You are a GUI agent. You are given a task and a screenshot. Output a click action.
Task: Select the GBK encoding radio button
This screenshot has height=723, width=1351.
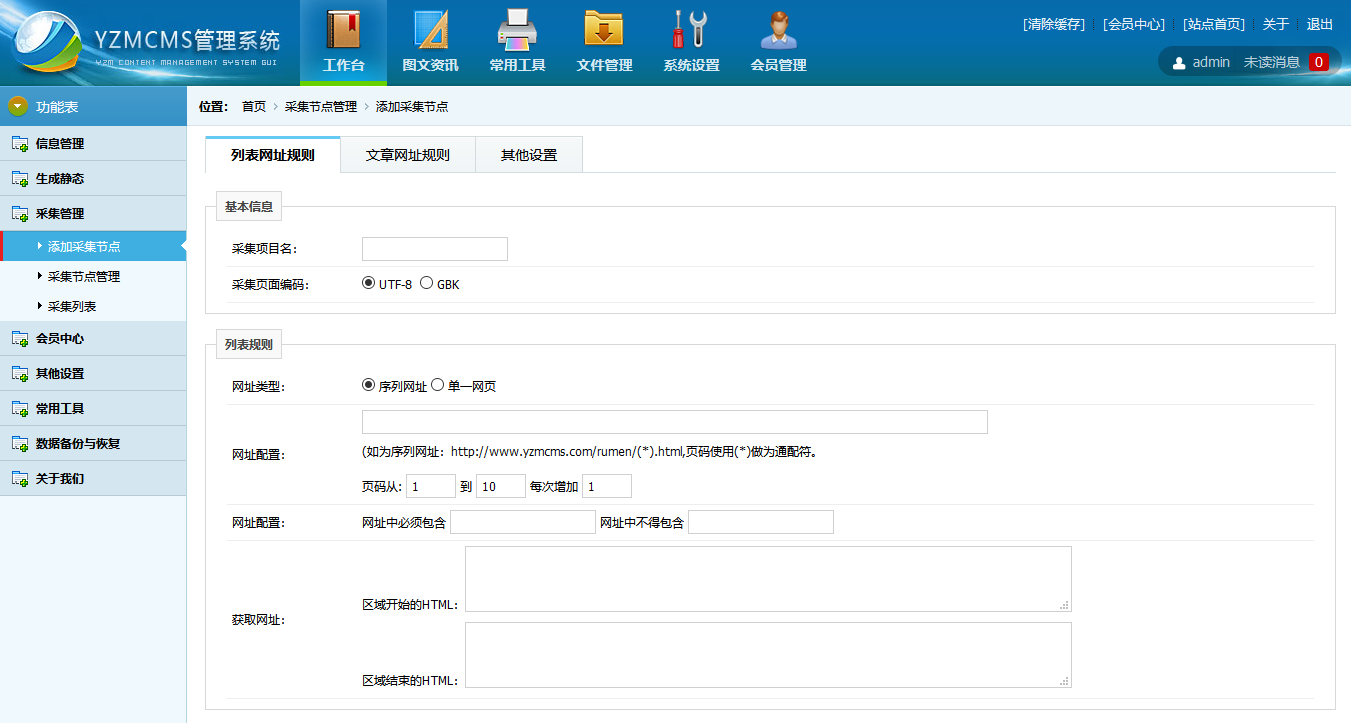point(427,283)
